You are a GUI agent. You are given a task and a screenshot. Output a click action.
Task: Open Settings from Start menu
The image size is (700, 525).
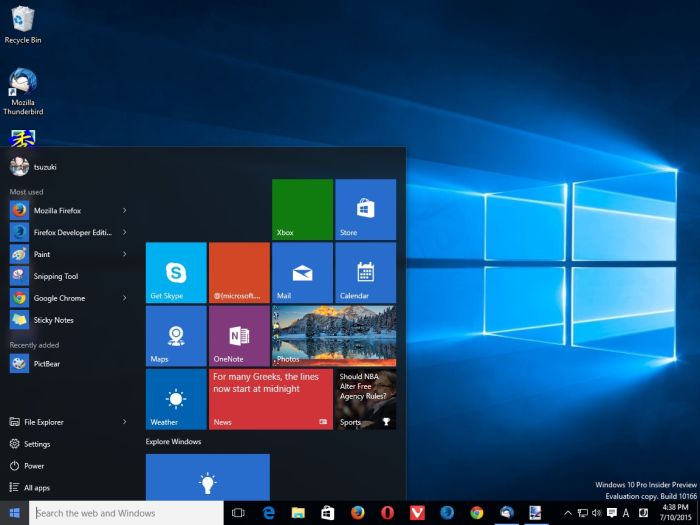(37, 444)
